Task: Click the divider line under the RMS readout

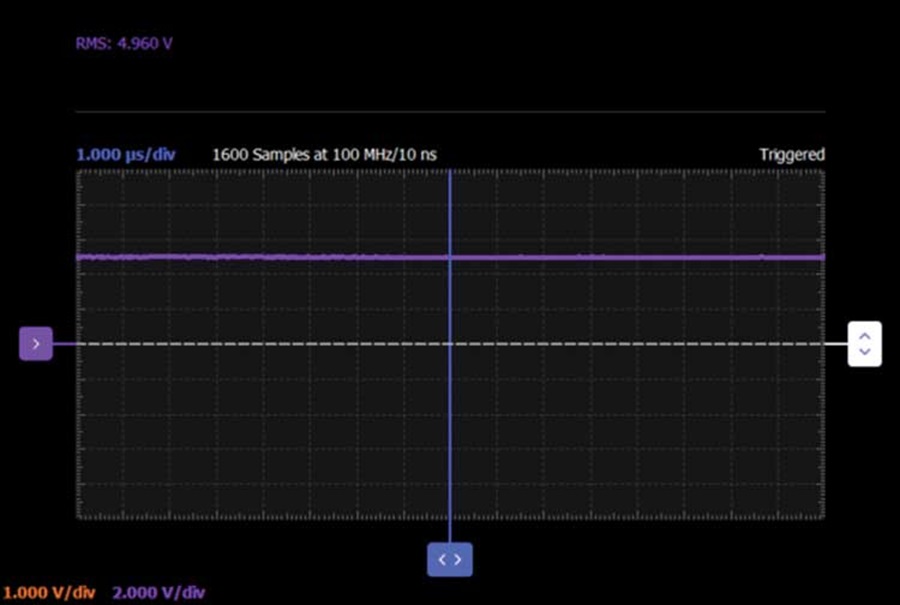Action: click(450, 111)
